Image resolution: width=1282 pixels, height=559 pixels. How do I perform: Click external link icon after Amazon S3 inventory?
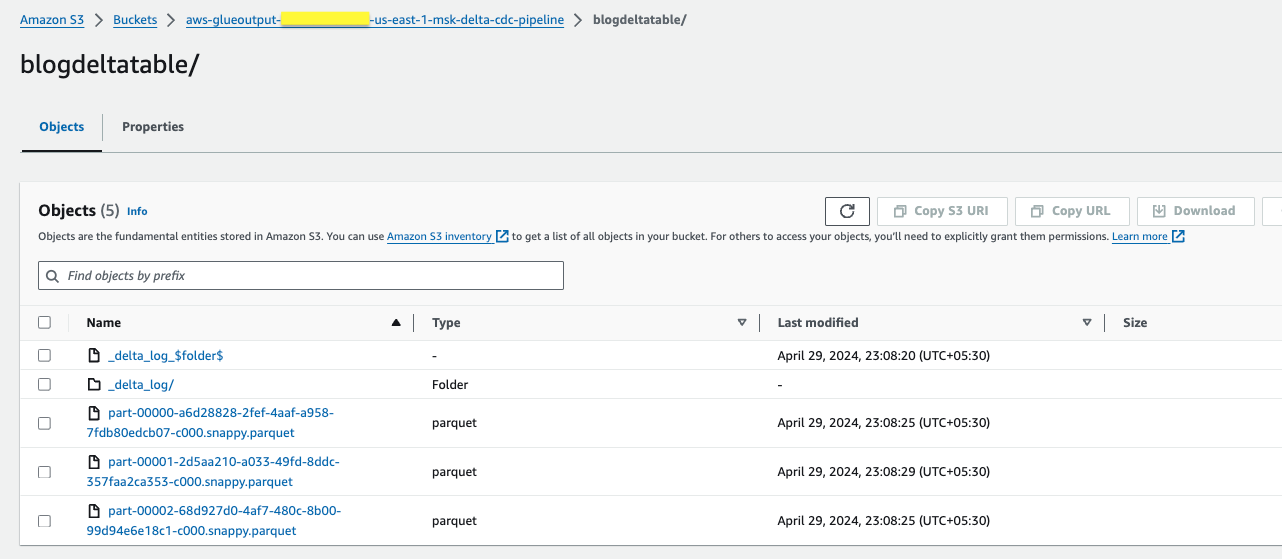click(503, 237)
